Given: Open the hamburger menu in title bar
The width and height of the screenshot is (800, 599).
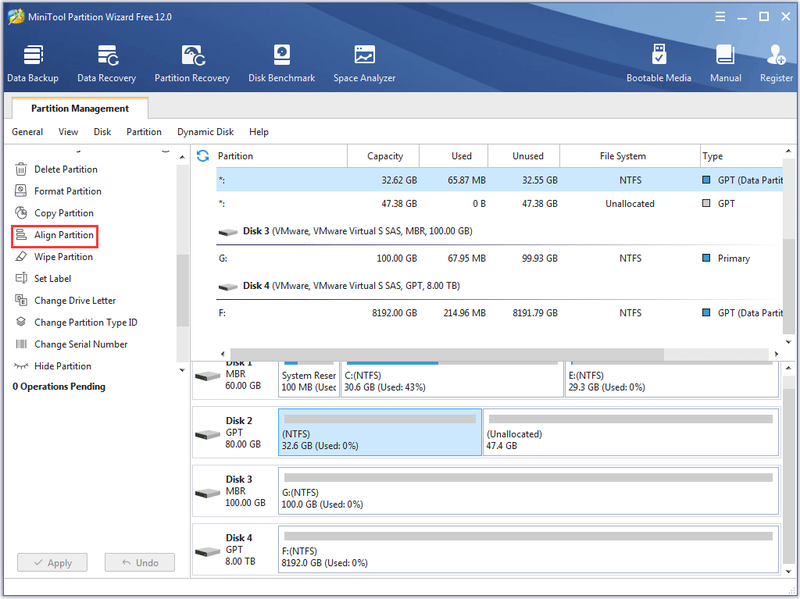Looking at the screenshot, I should tap(720, 17).
